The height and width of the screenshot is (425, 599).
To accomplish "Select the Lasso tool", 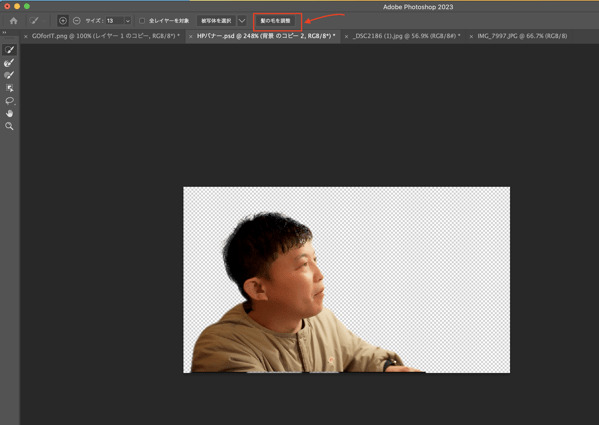I will tap(9, 101).
